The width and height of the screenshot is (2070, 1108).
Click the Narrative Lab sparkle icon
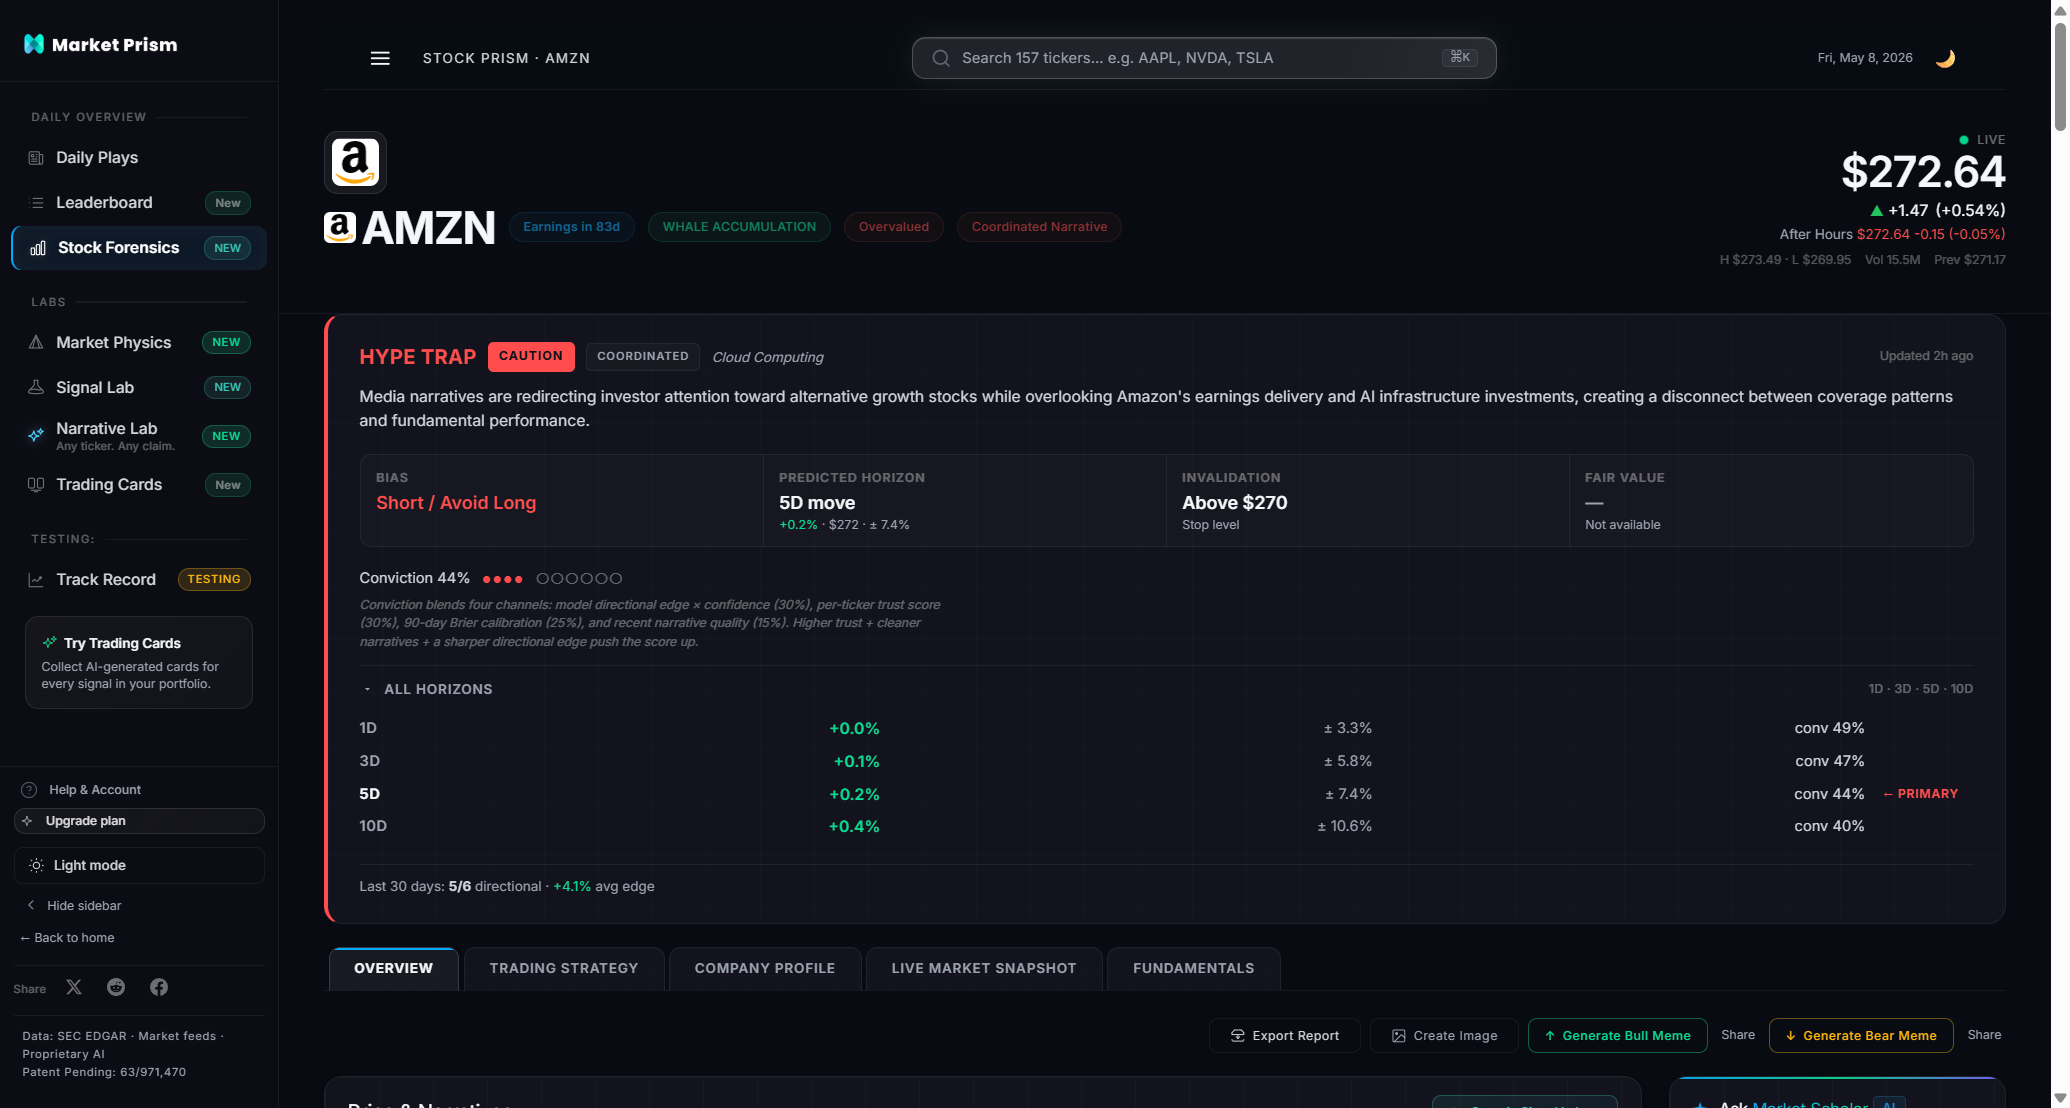(36, 435)
